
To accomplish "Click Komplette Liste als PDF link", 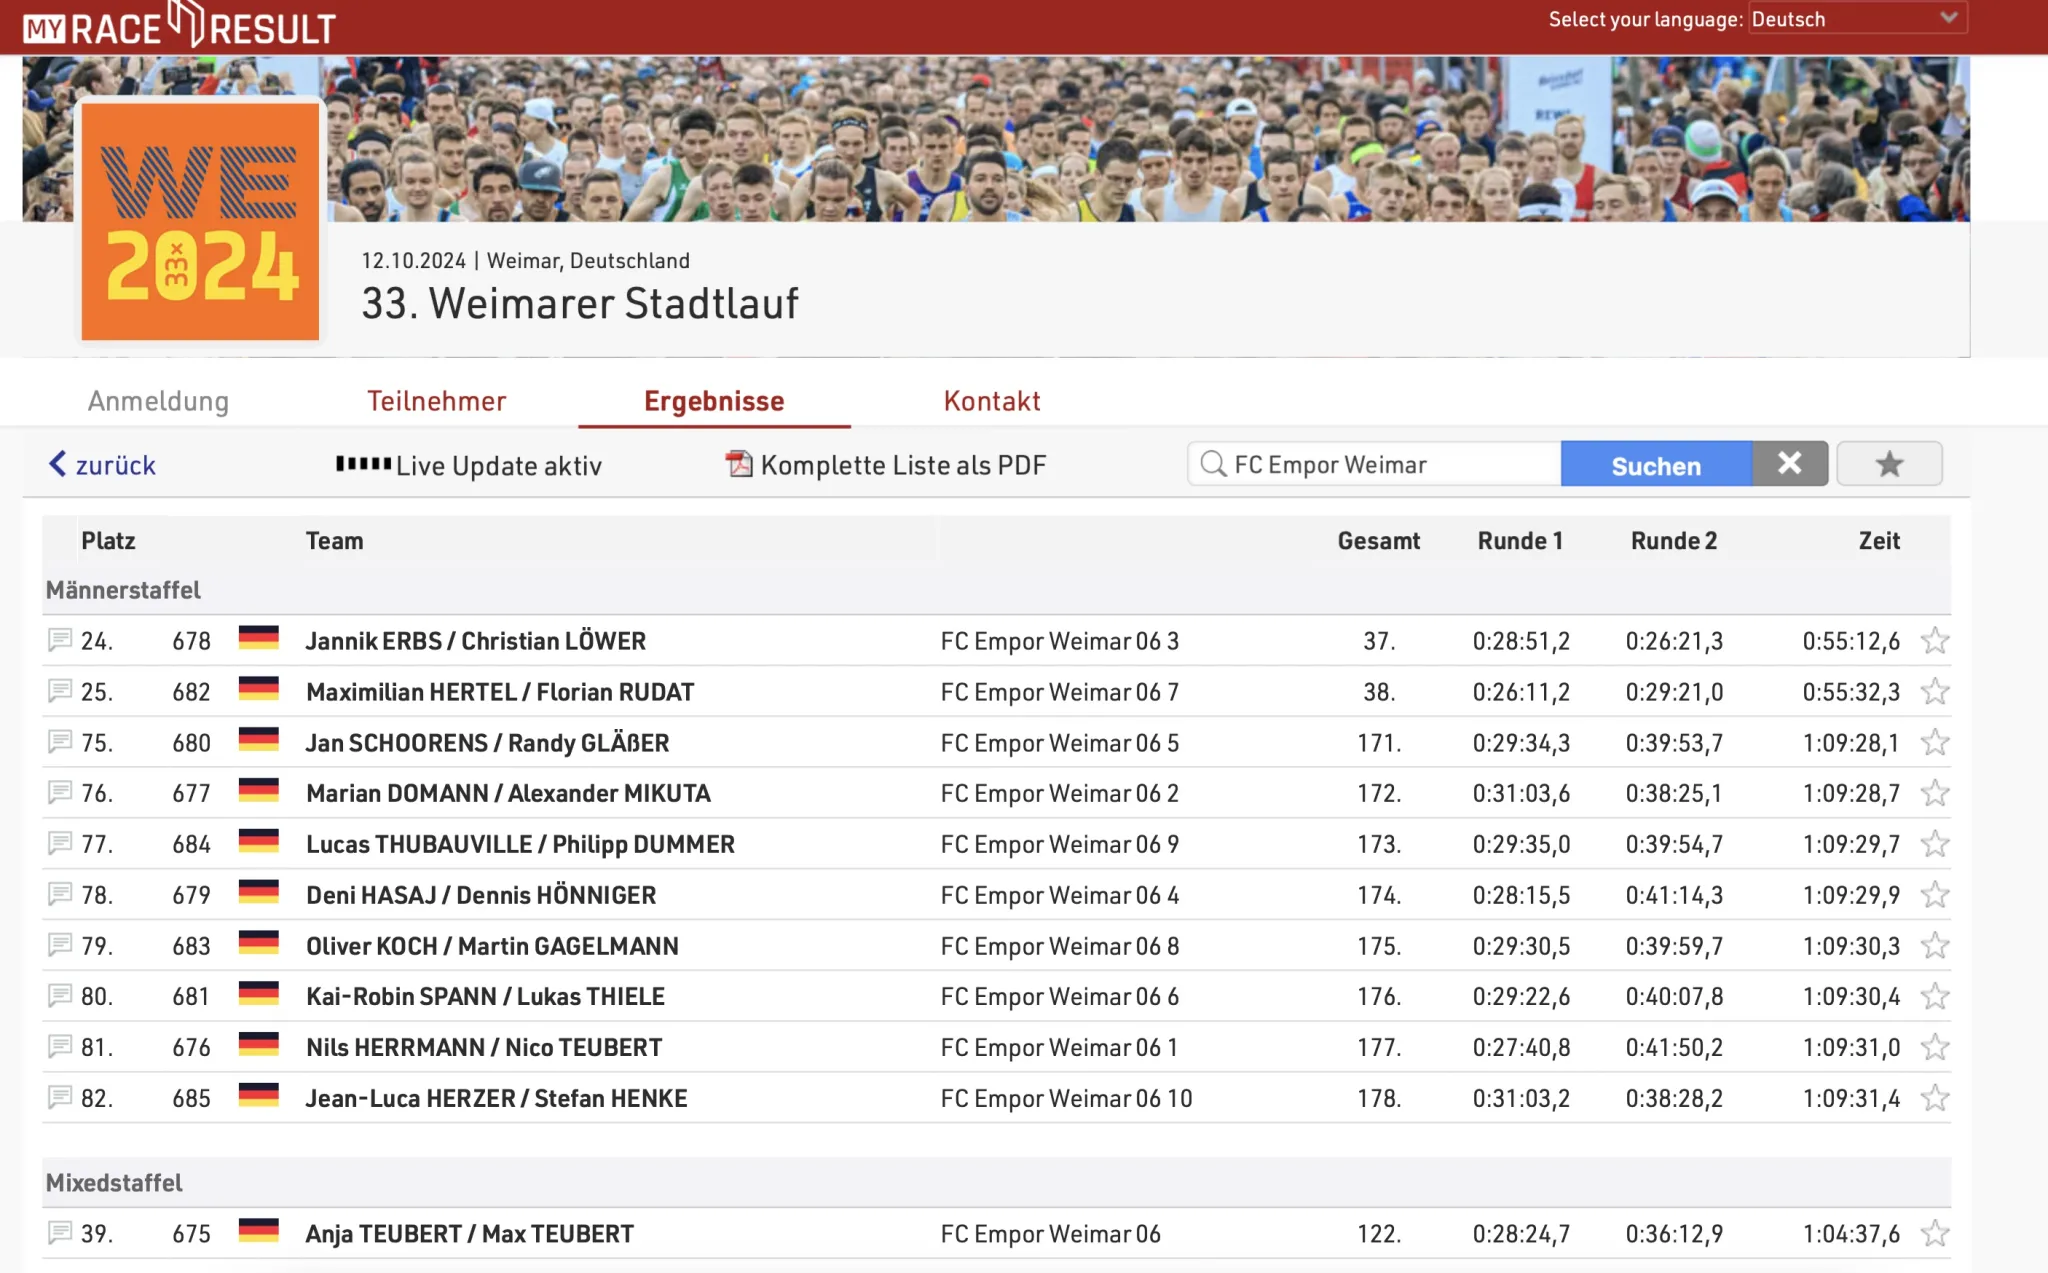I will click(x=902, y=465).
